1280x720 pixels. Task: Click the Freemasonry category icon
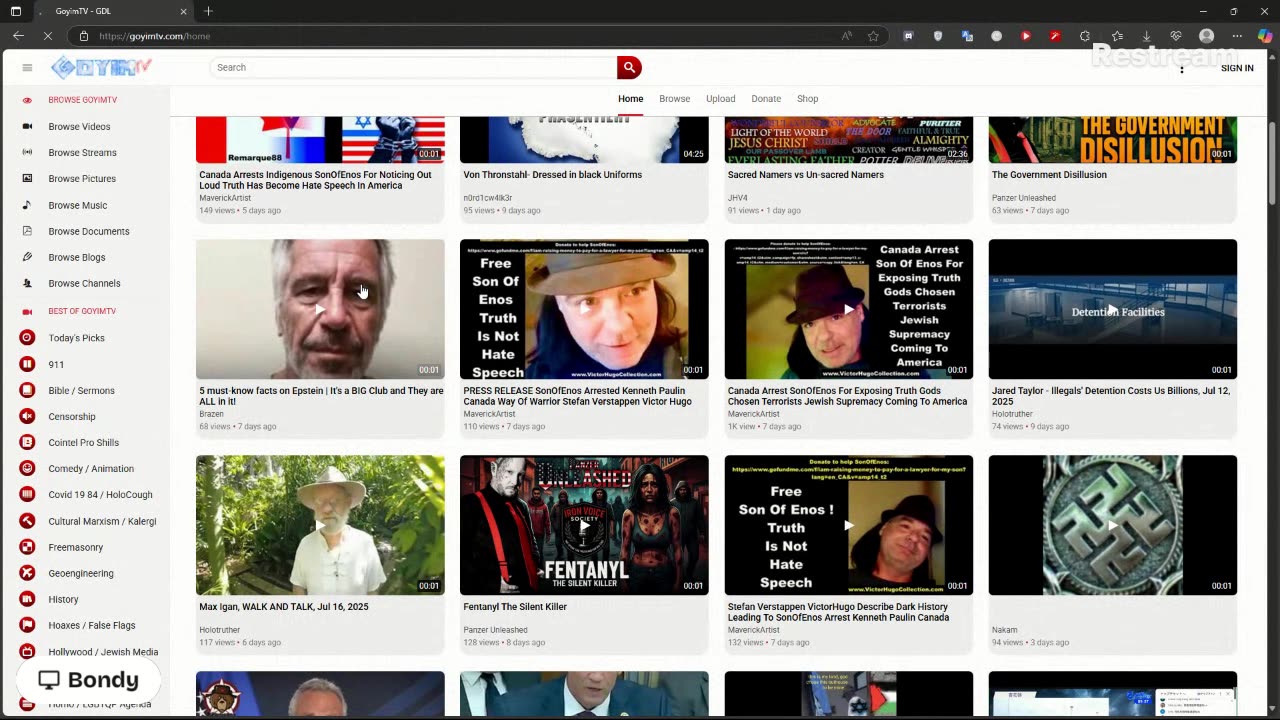(27, 547)
